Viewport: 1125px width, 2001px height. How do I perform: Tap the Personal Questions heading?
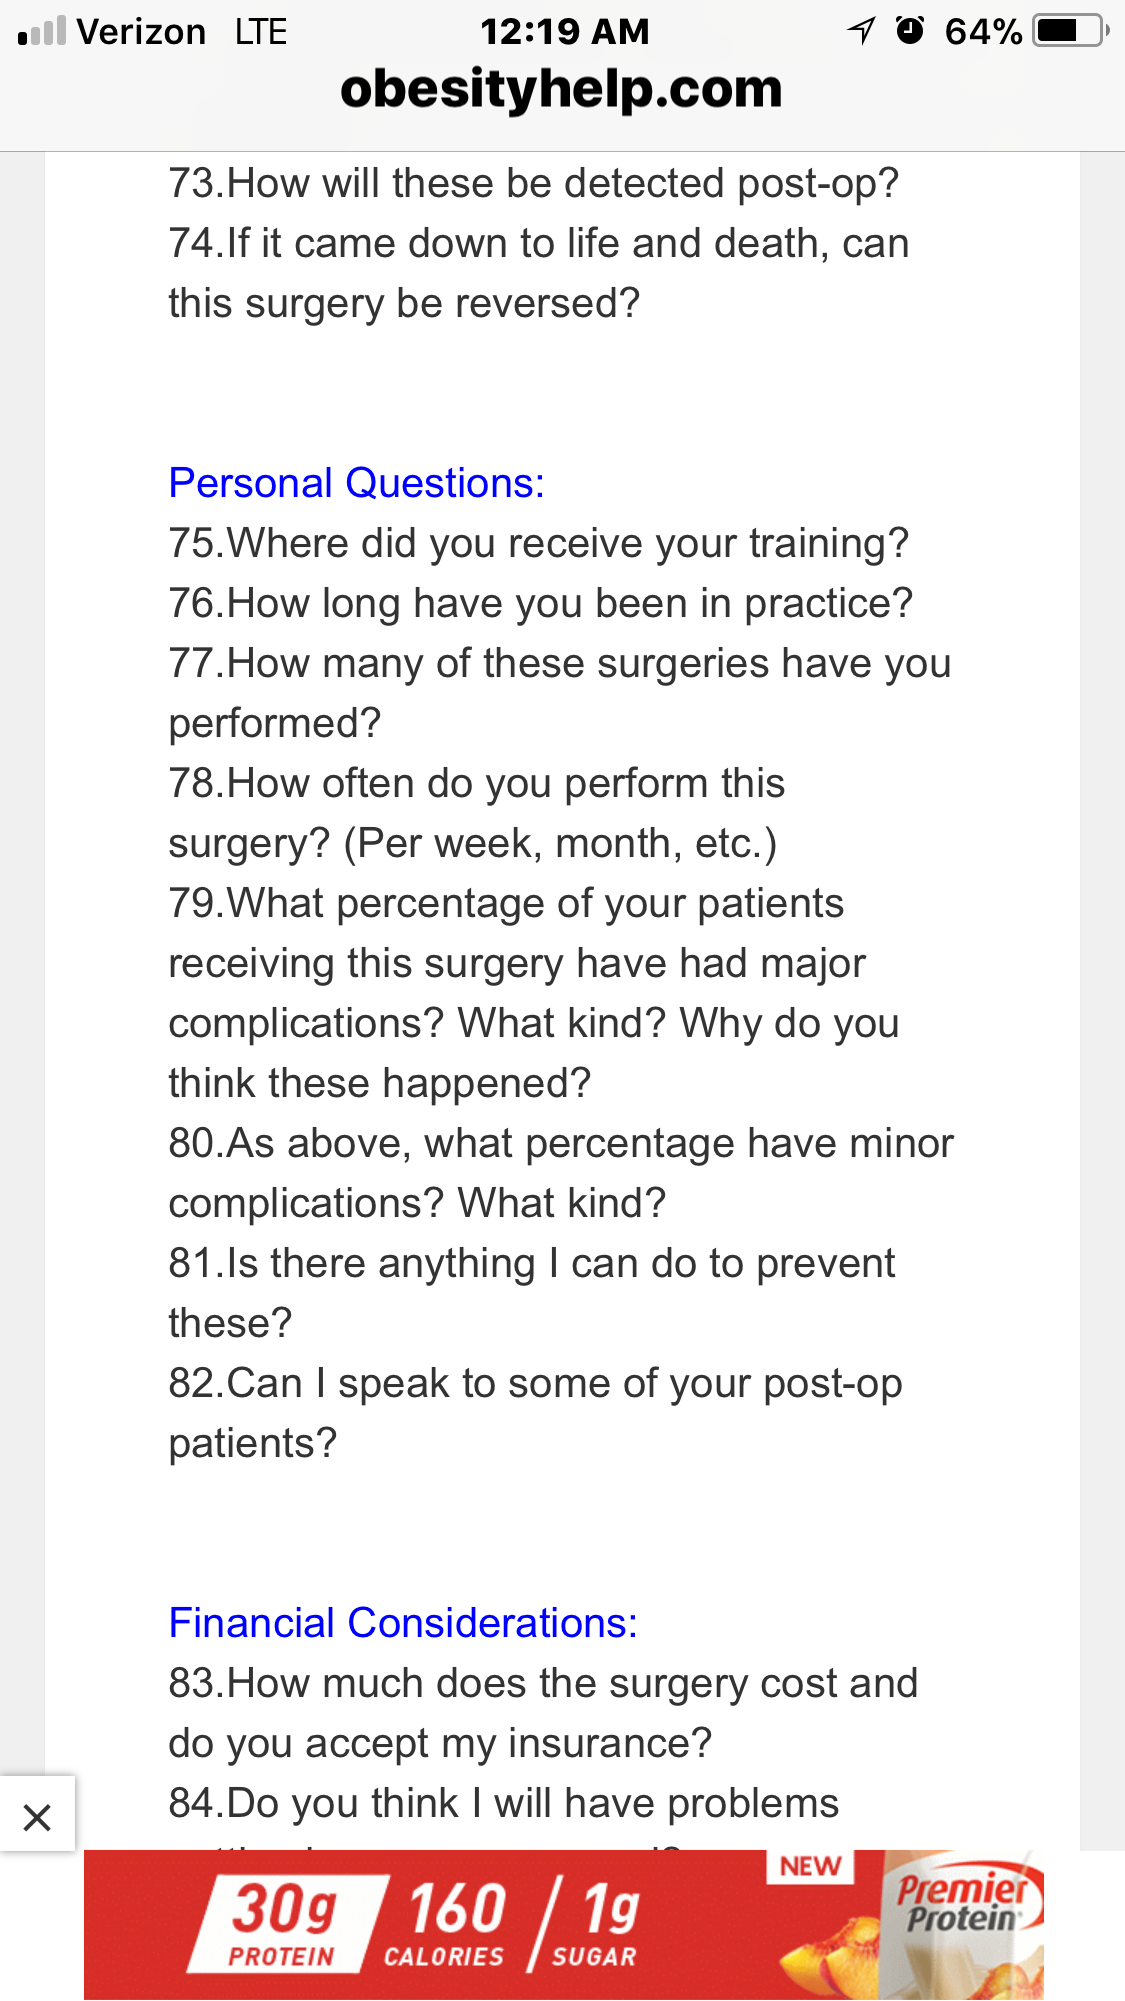[x=357, y=483]
